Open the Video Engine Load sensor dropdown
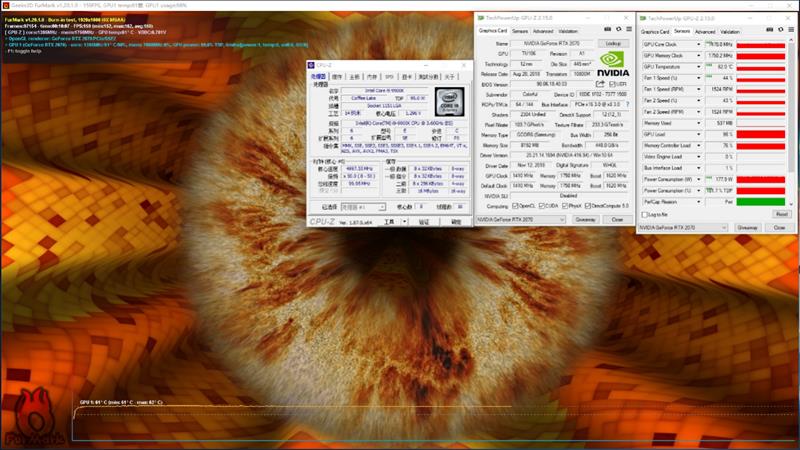The image size is (800, 450). tap(698, 157)
